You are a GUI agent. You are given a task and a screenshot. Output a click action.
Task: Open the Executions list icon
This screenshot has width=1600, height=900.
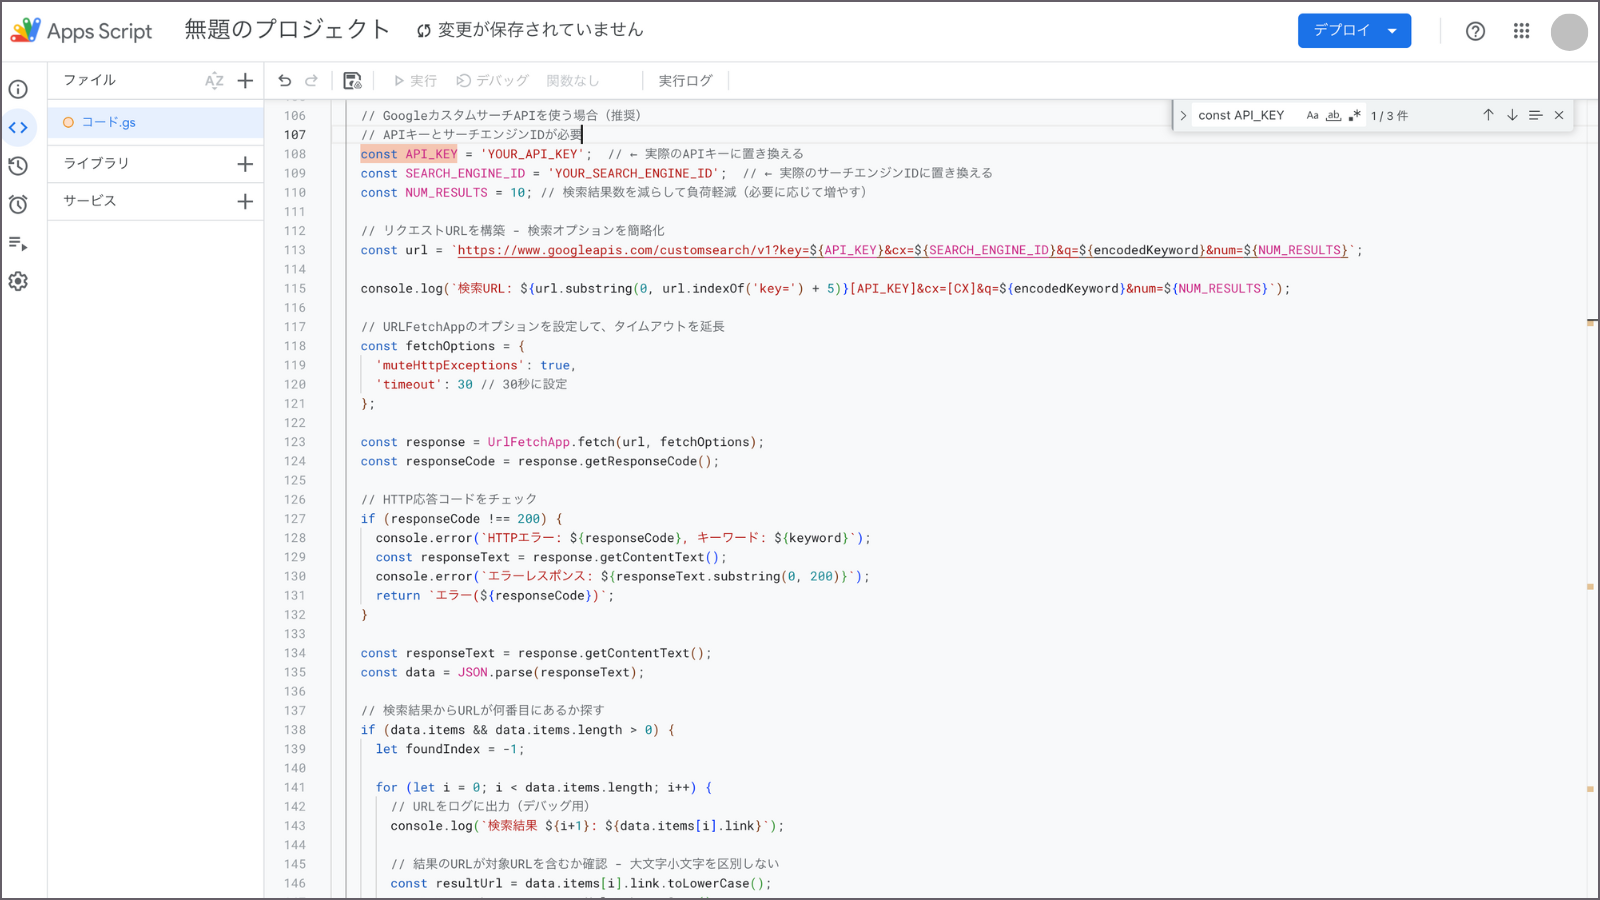point(18,243)
